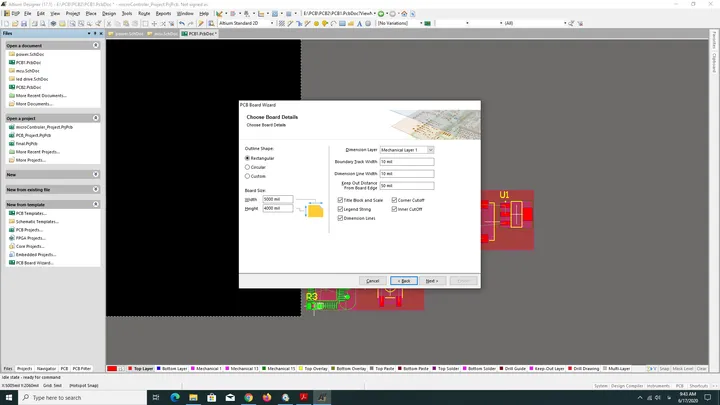The width and height of the screenshot is (720, 405).
Task: Open Google Chrome from the taskbar
Action: click(x=248, y=397)
